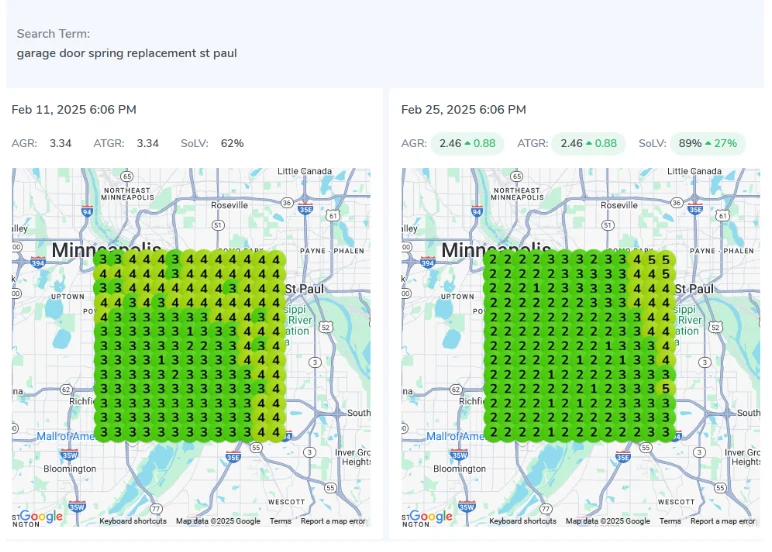Click top-left corner grid marker on Feb 11 map
The width and height of the screenshot is (772, 552).
tap(104, 258)
